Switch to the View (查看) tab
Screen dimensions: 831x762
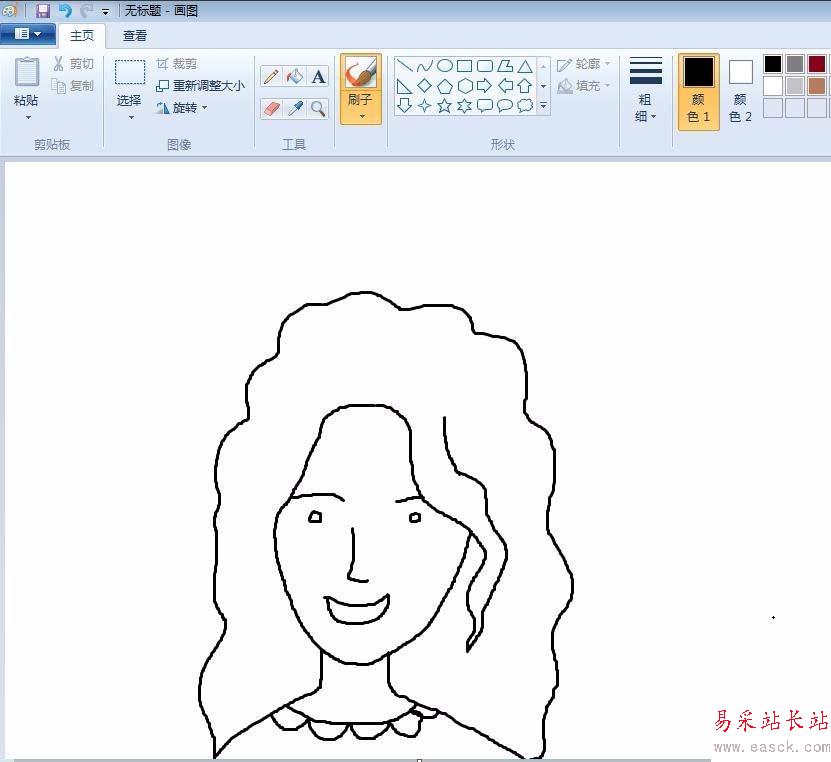tap(135, 36)
